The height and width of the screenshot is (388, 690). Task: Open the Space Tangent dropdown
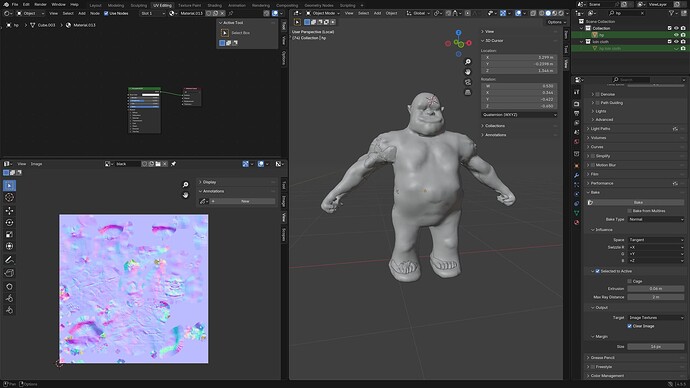point(656,240)
